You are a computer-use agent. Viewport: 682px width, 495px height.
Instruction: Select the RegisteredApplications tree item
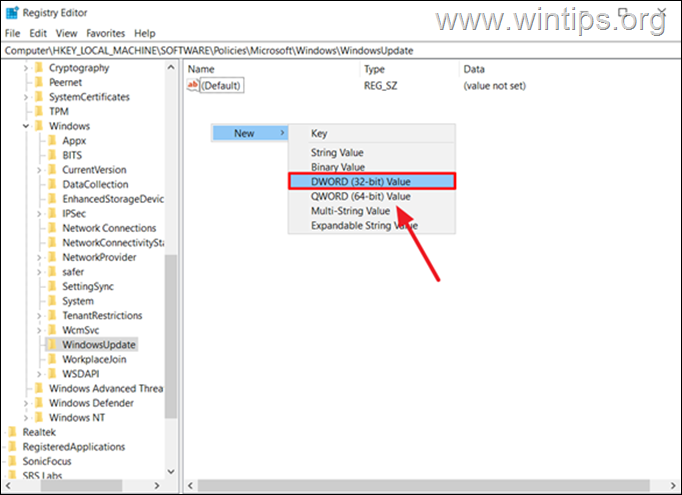tap(74, 447)
